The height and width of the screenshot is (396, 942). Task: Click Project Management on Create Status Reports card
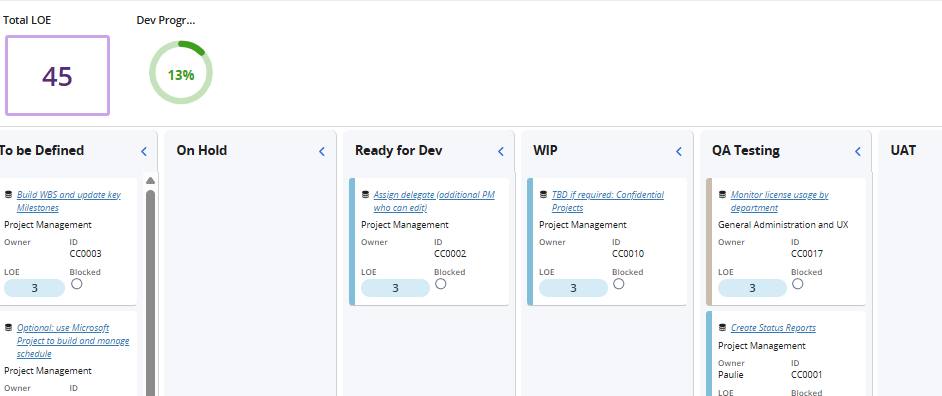tap(762, 346)
